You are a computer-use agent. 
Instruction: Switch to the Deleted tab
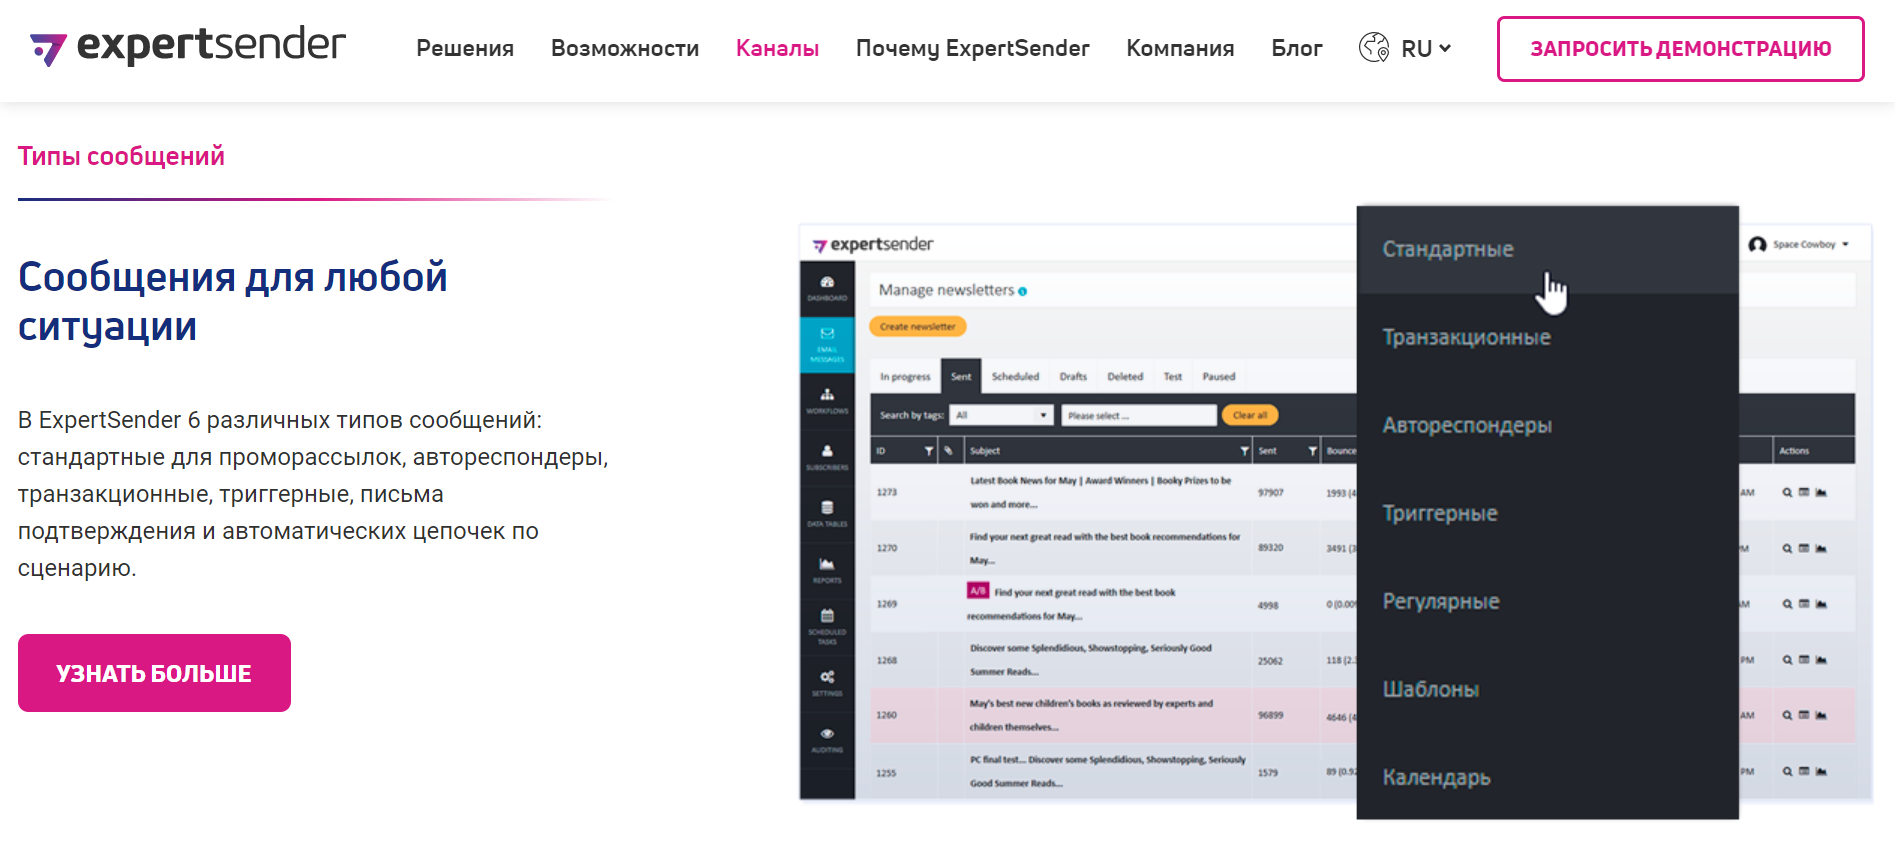1125,377
